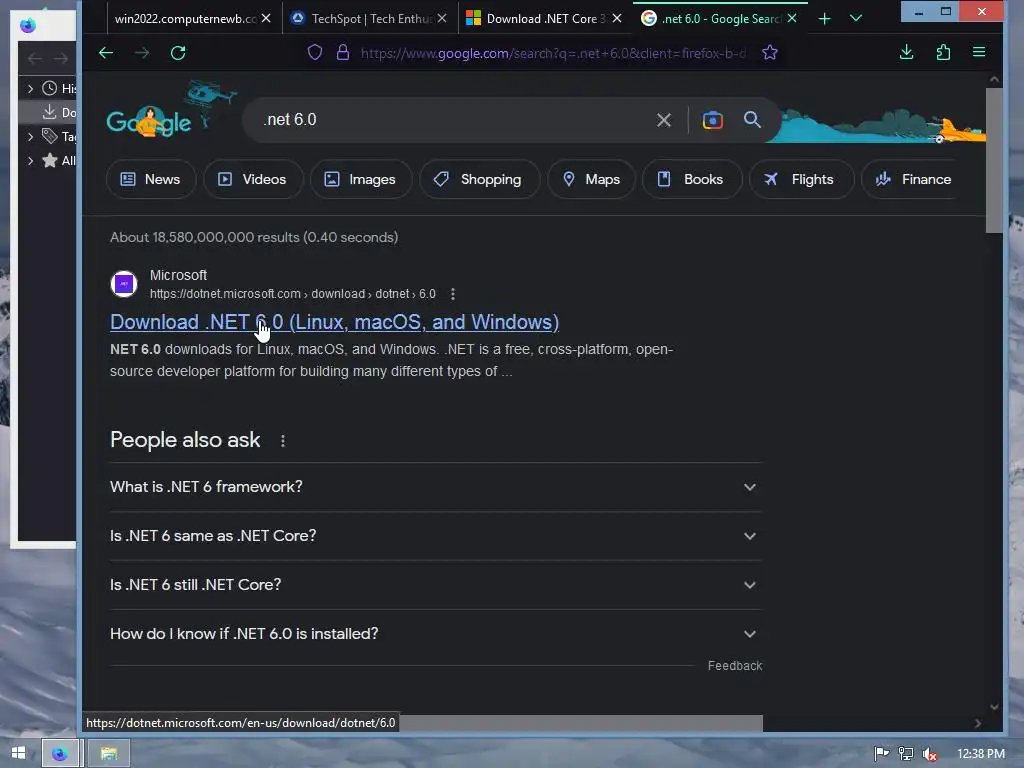Open File Explorer from taskbar
Screen dimensions: 1024x768
(x=108, y=754)
